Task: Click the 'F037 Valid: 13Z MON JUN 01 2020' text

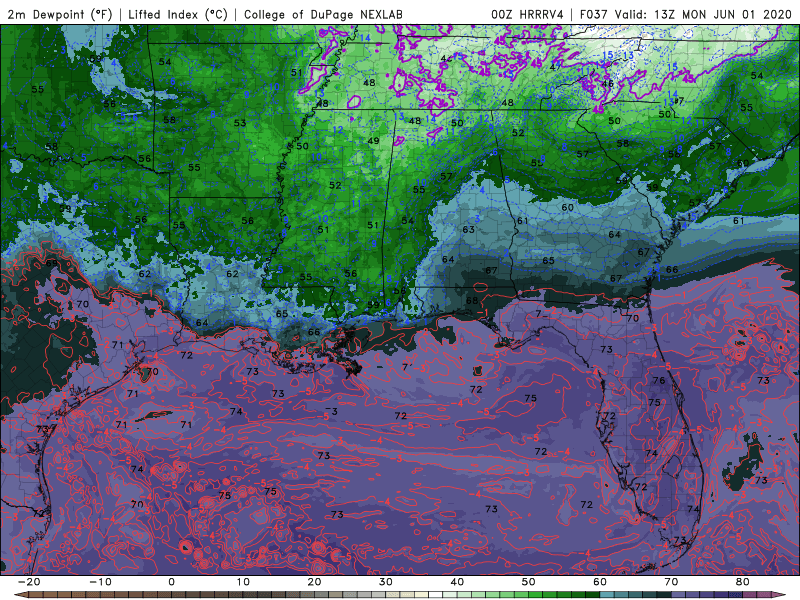Action: (x=685, y=14)
